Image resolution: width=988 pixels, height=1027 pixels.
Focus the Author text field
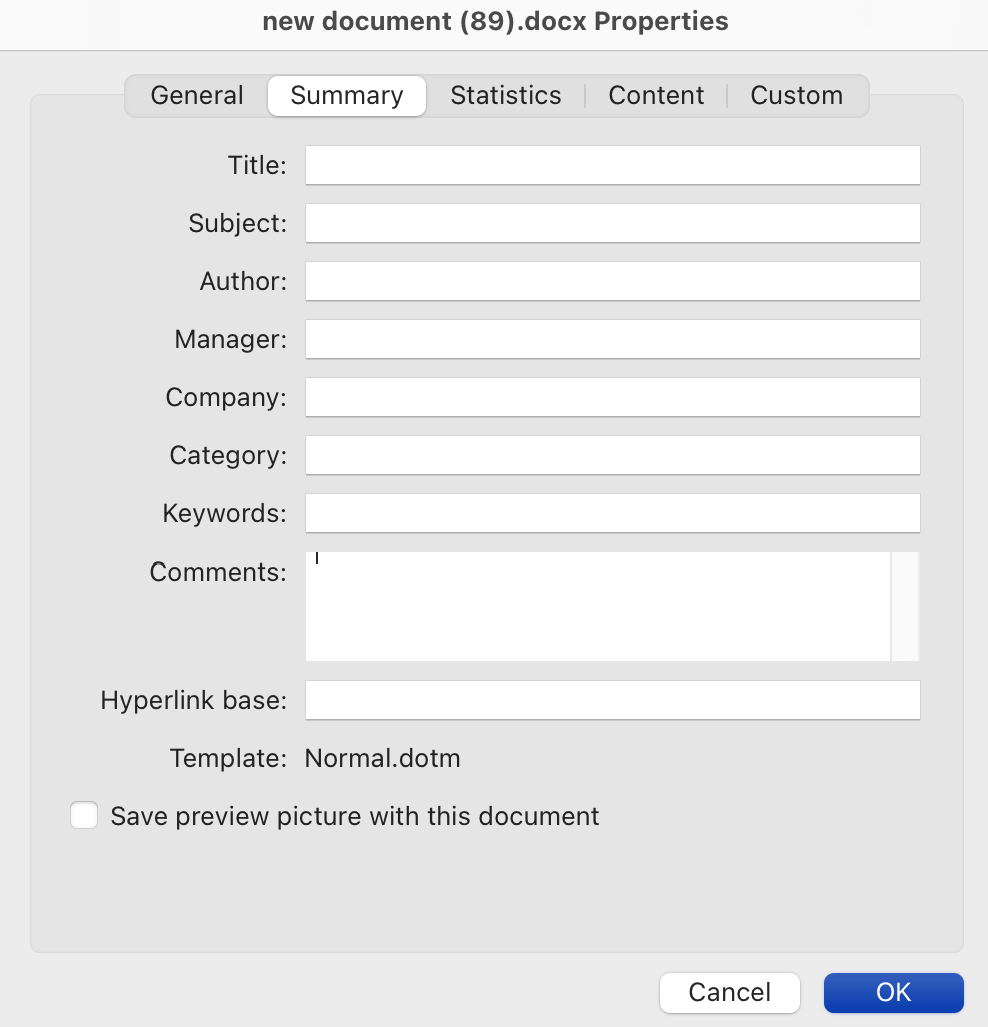(x=612, y=281)
